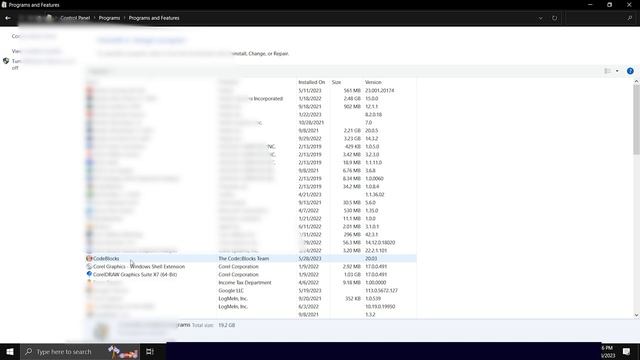The height and width of the screenshot is (360, 640).
Task: Select the size value 565 MB
Action: pyautogui.click(x=352, y=91)
